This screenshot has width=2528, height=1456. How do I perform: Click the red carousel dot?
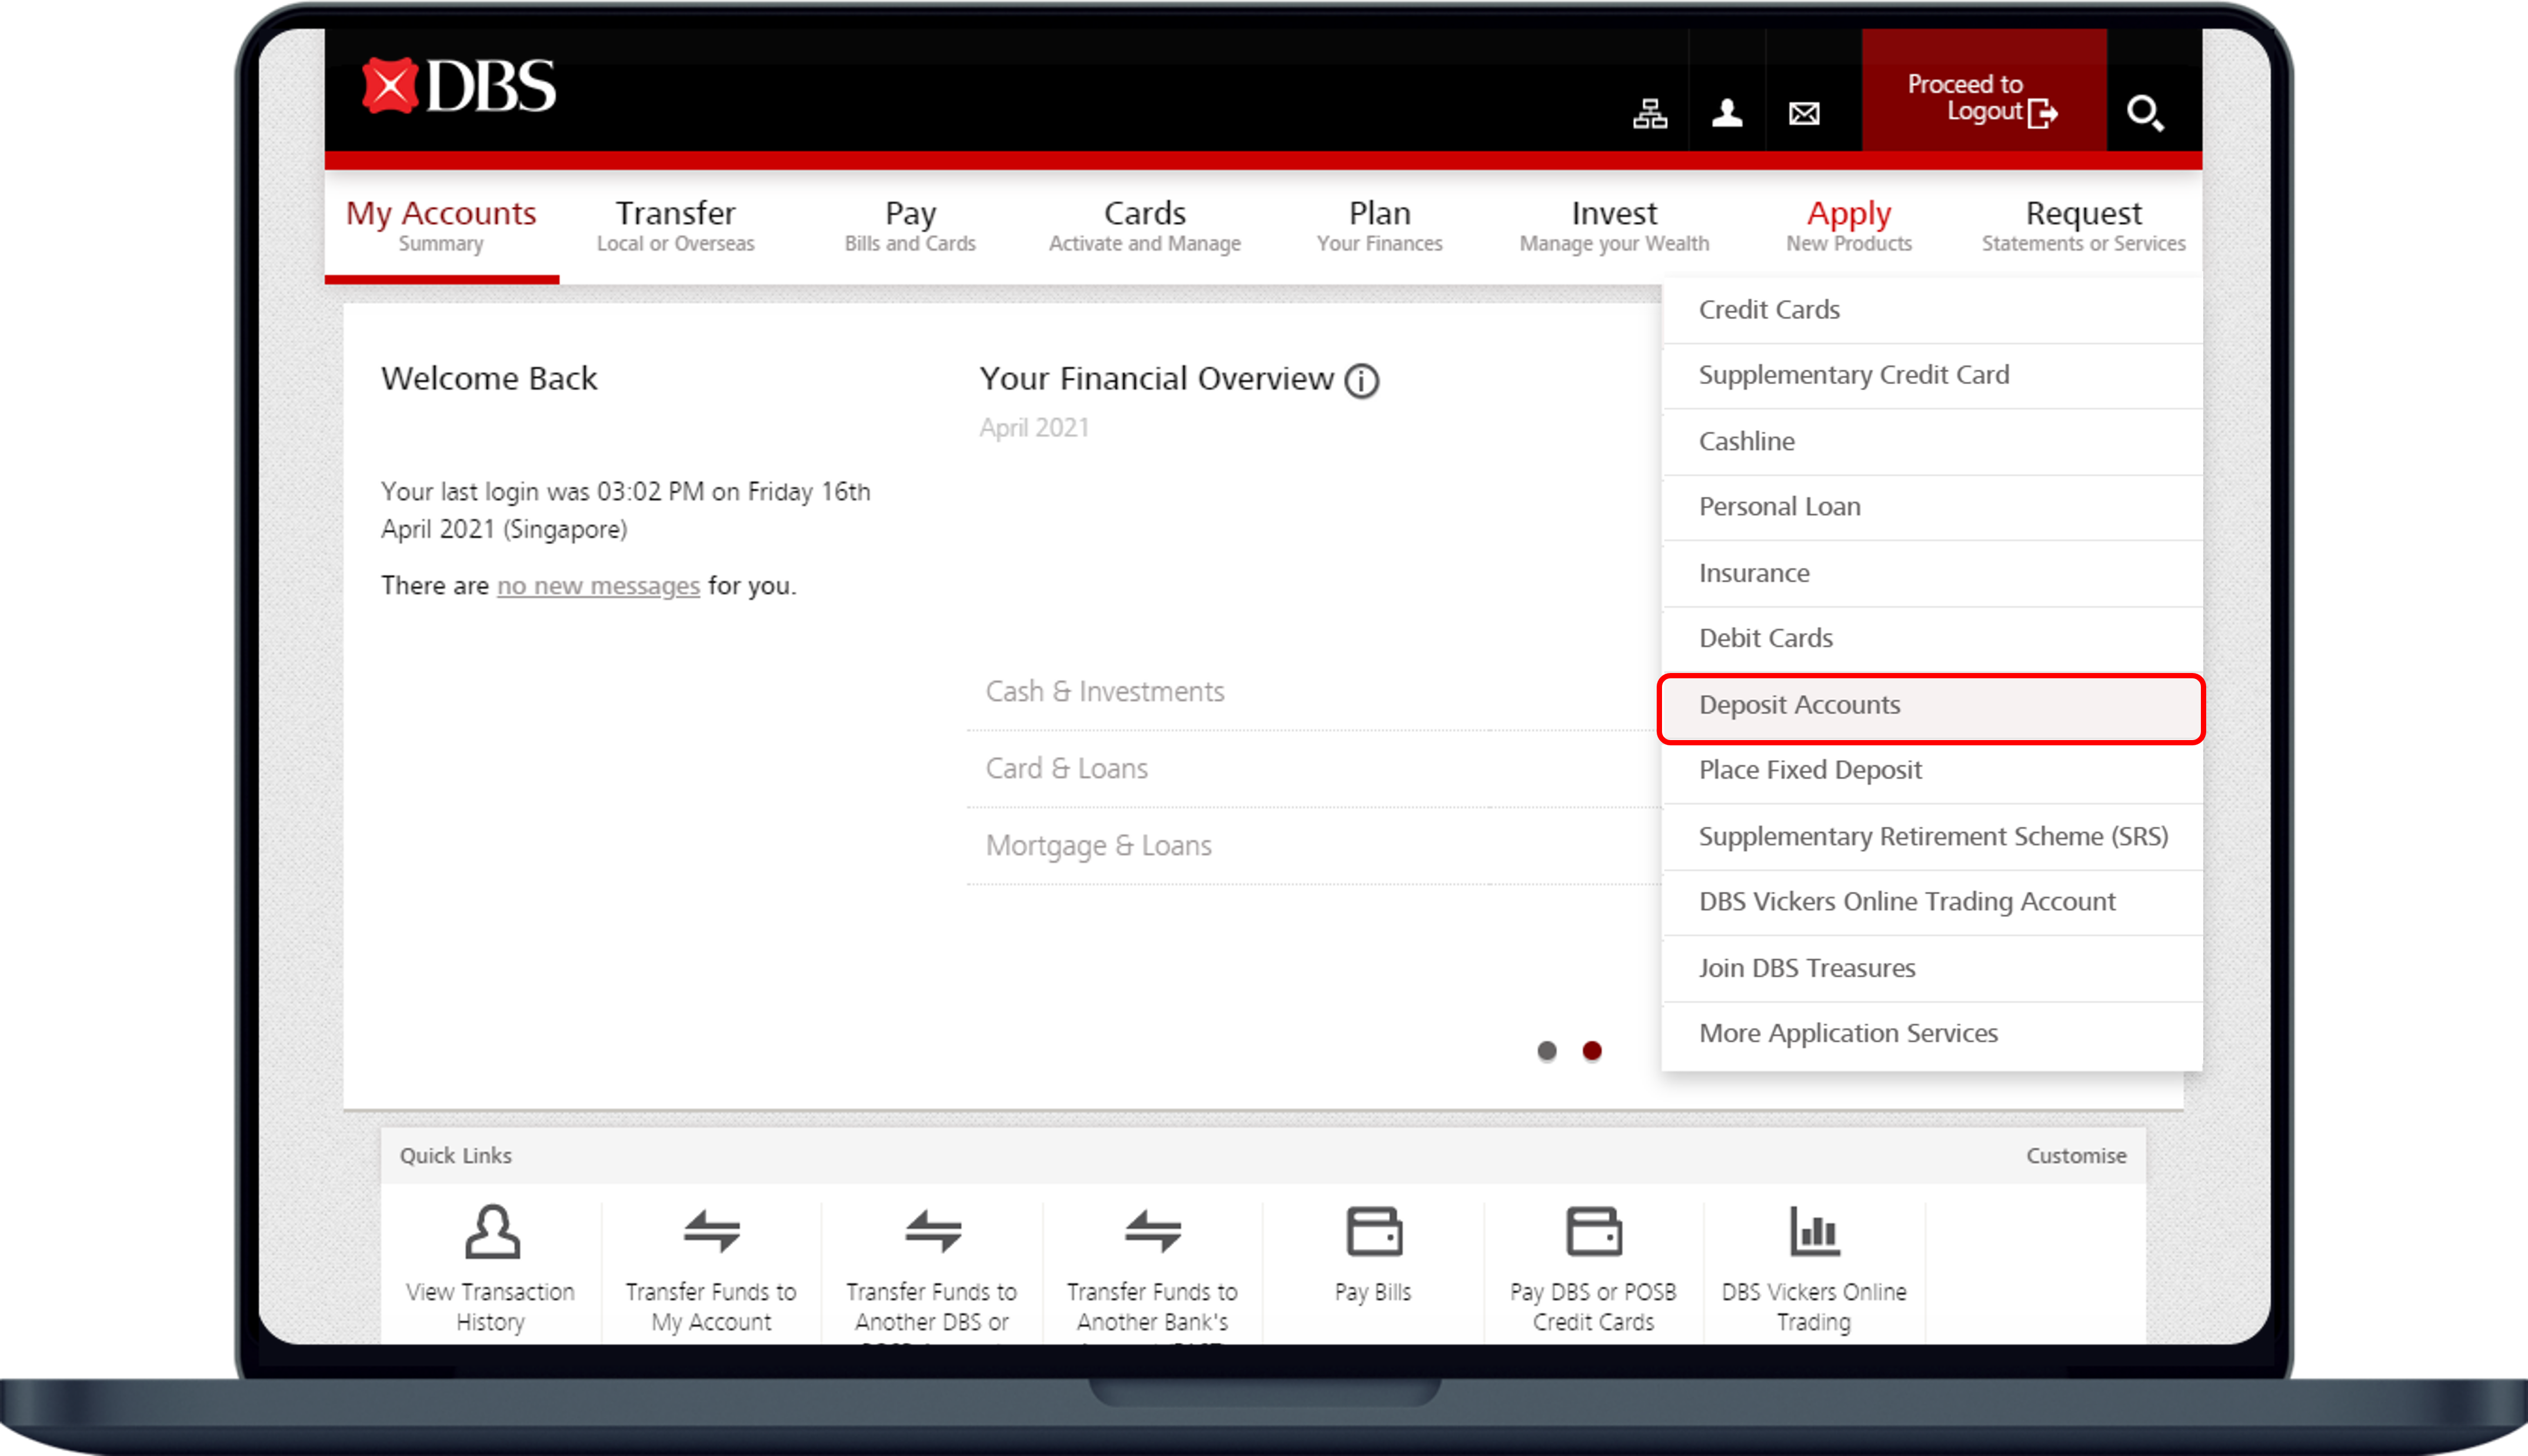pos(1592,1051)
